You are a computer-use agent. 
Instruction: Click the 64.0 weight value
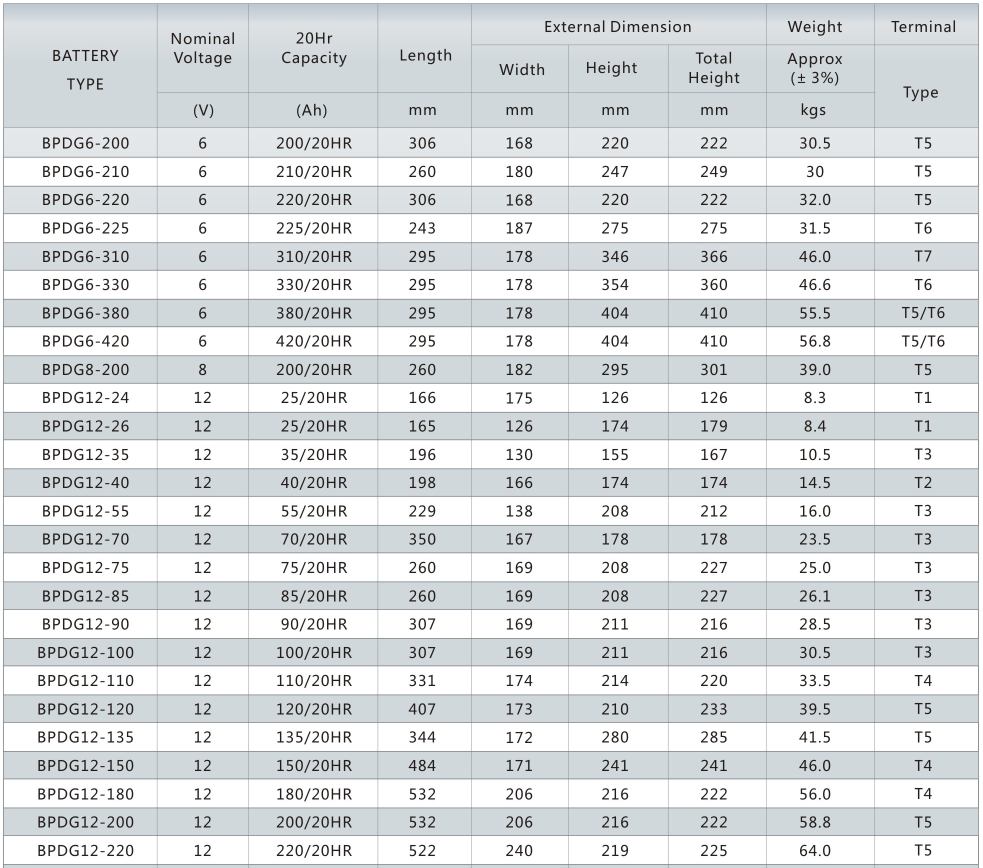click(815, 850)
